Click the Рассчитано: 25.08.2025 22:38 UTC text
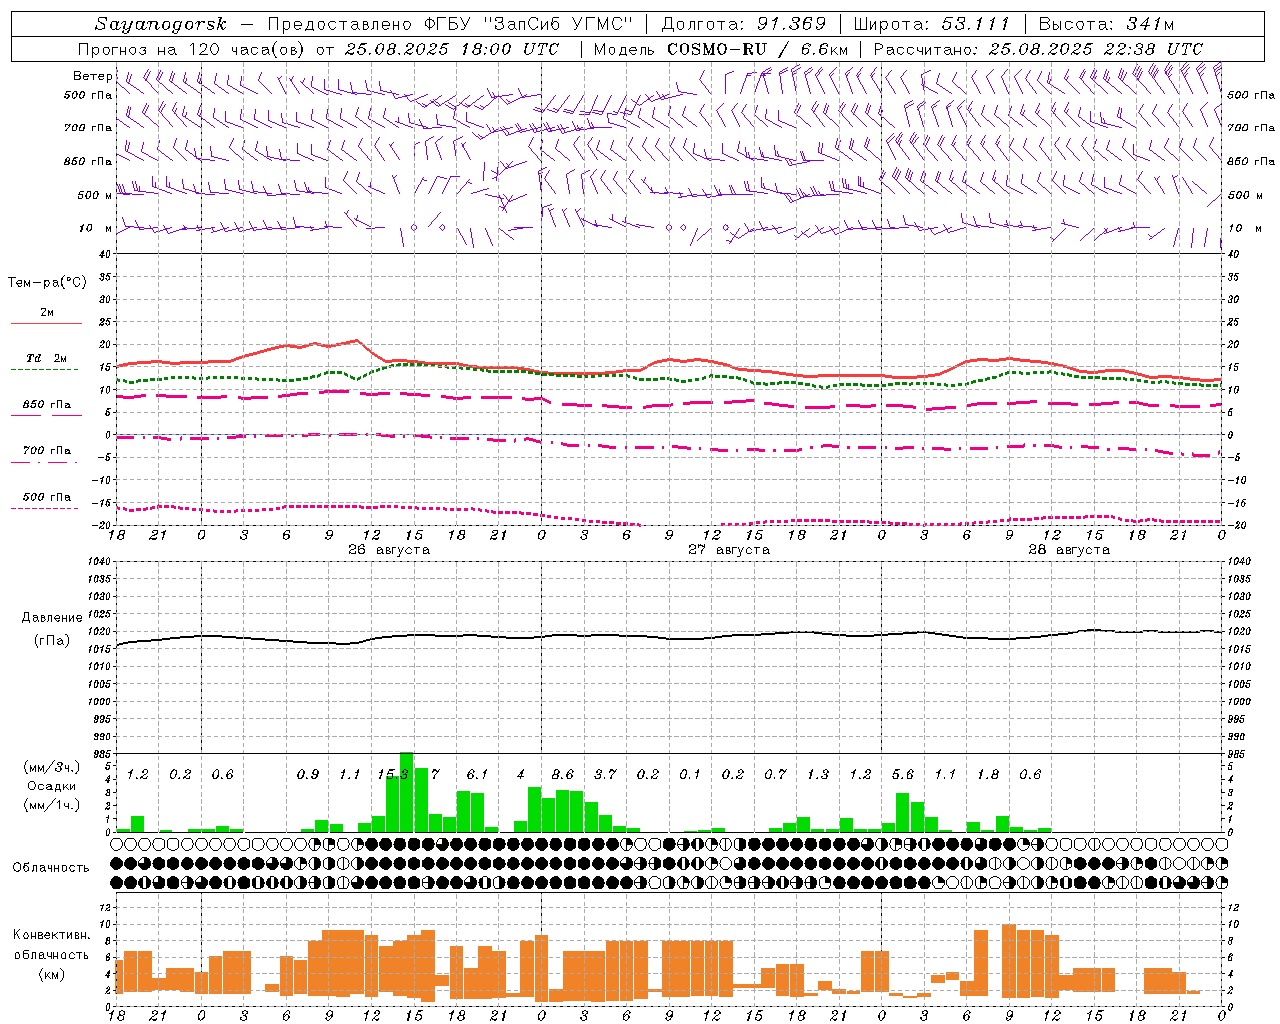Screen dimensions: 1280x1024 1037,49
